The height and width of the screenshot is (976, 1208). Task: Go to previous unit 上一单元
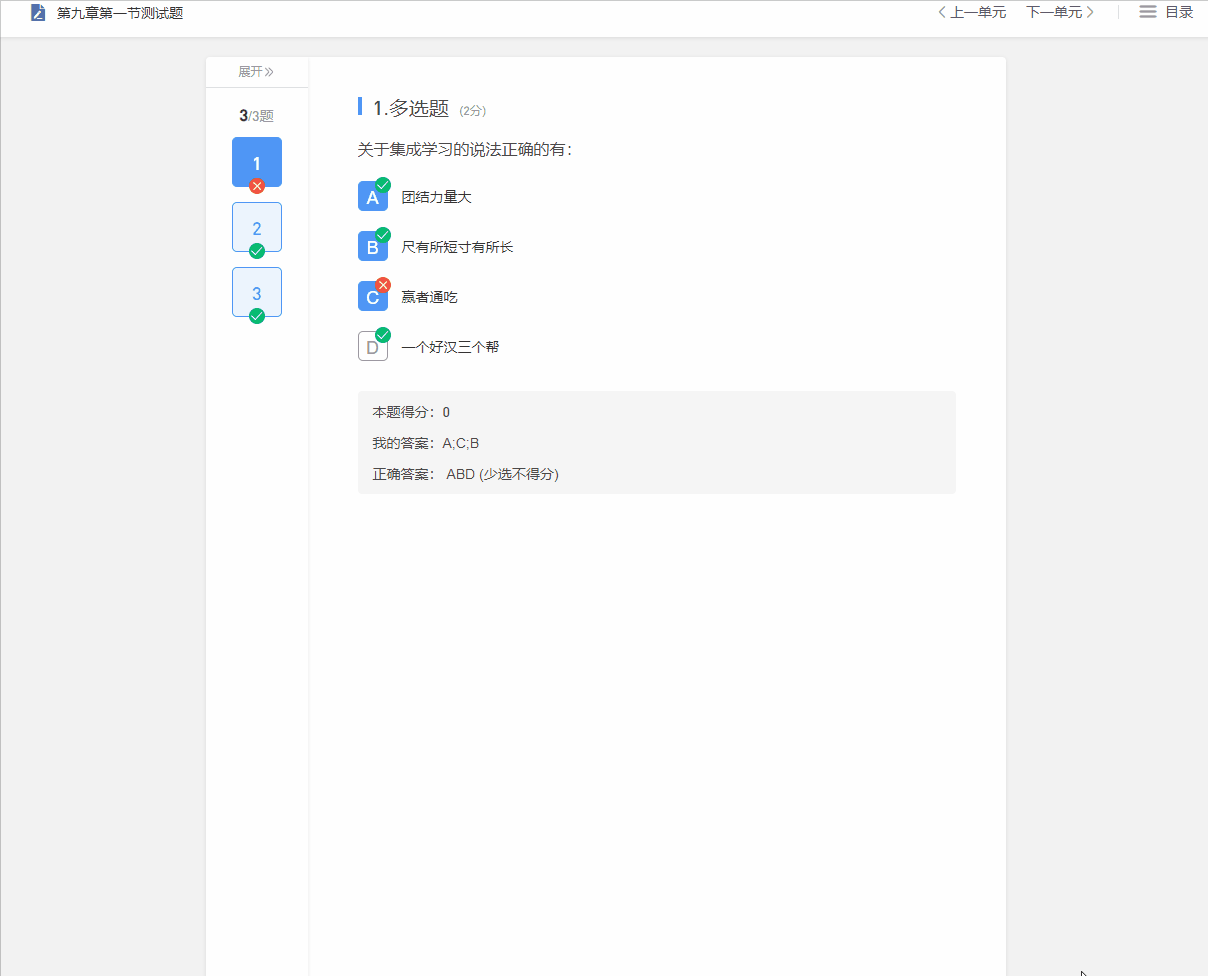(x=971, y=12)
